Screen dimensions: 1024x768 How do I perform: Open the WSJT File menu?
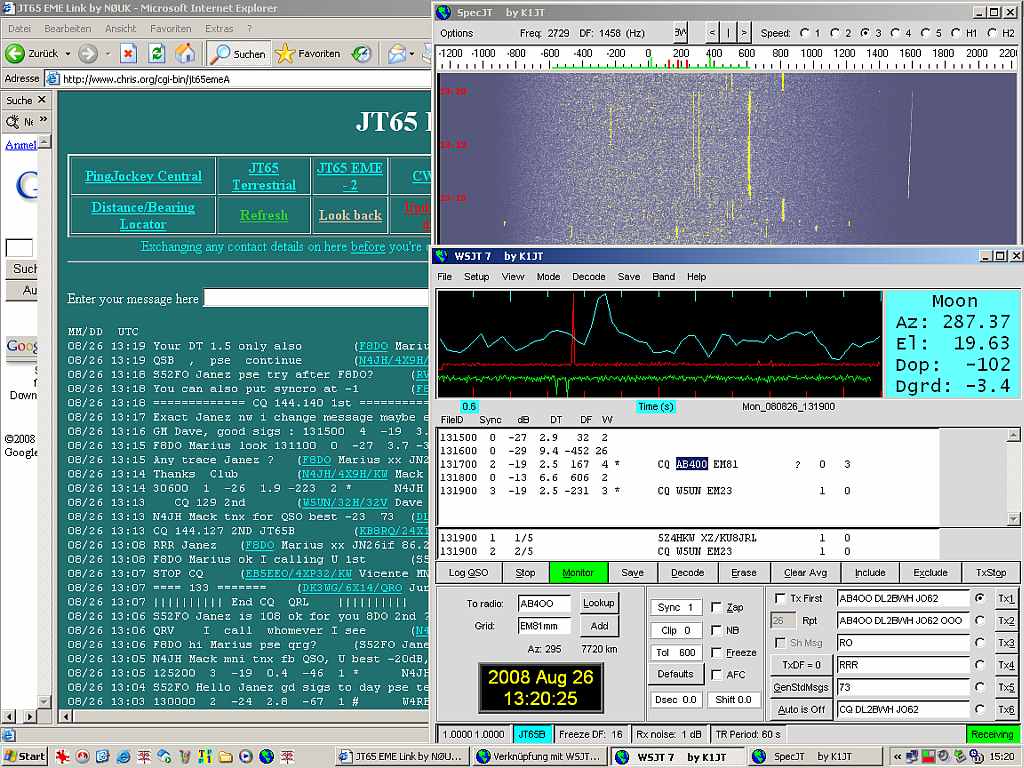click(x=444, y=276)
